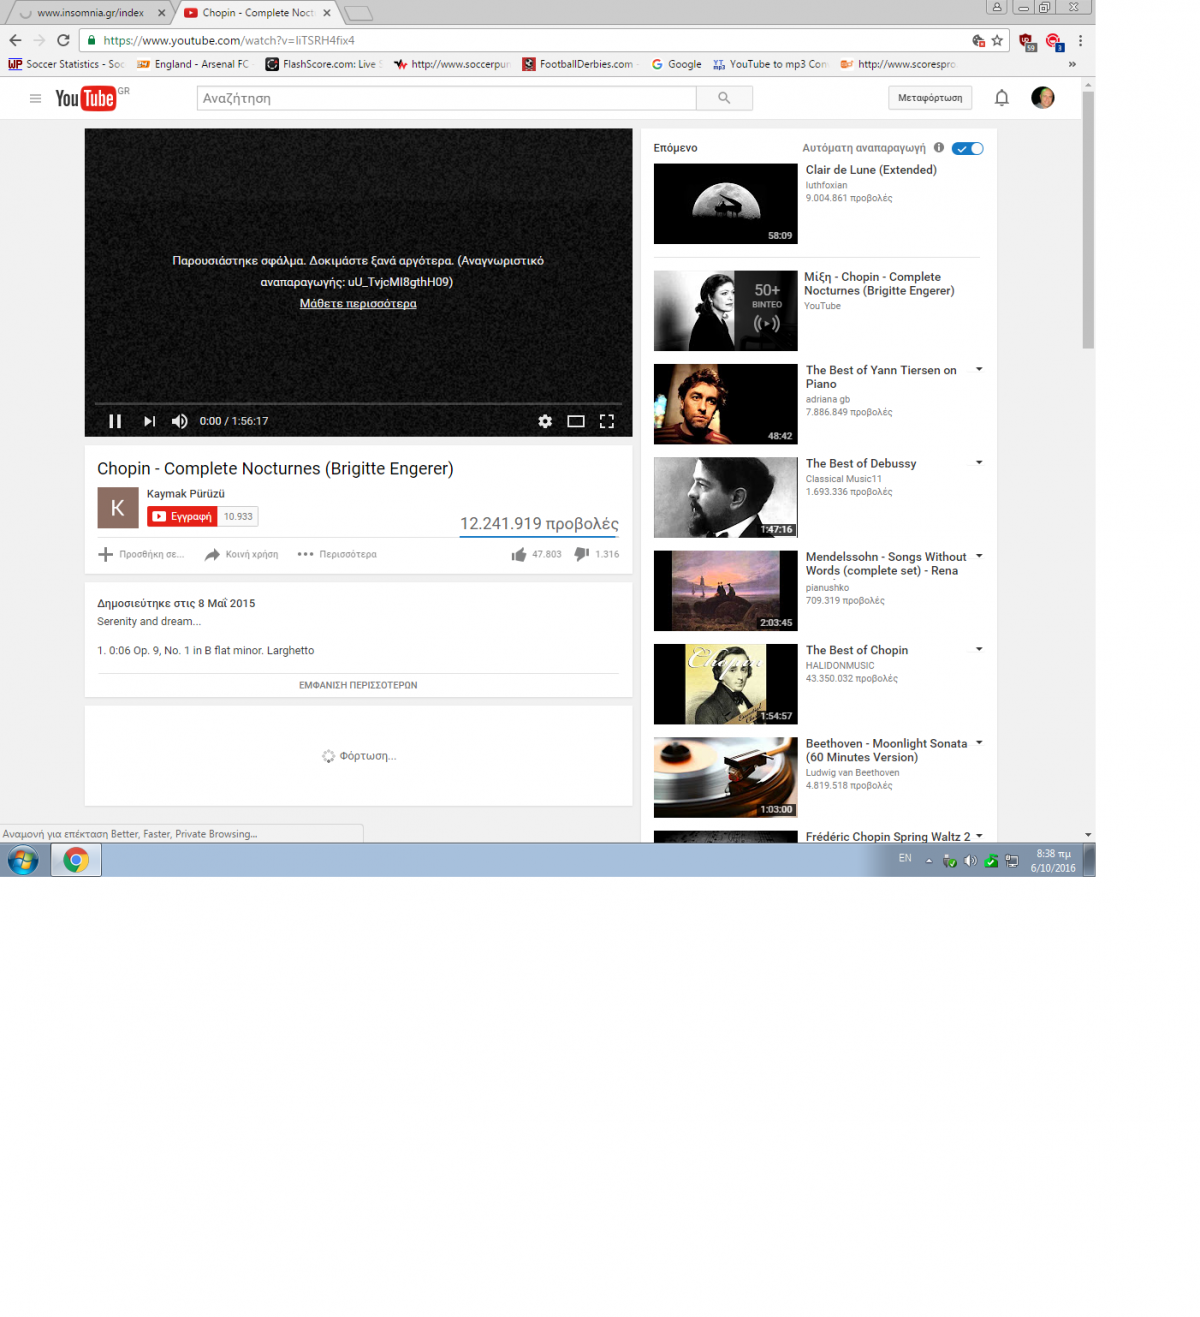
Task: Go back in browser
Action: (15, 40)
